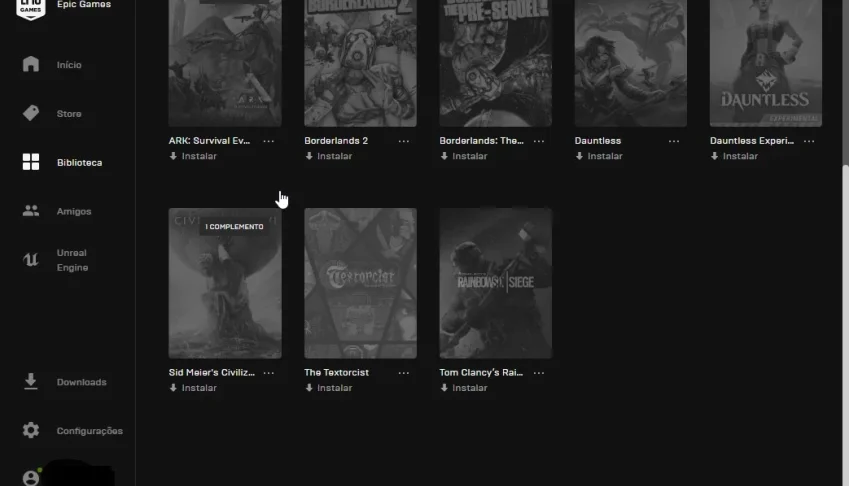Click the Borderlands Pre-Sequel cover art
This screenshot has height=486, width=849.
pyautogui.click(x=495, y=63)
